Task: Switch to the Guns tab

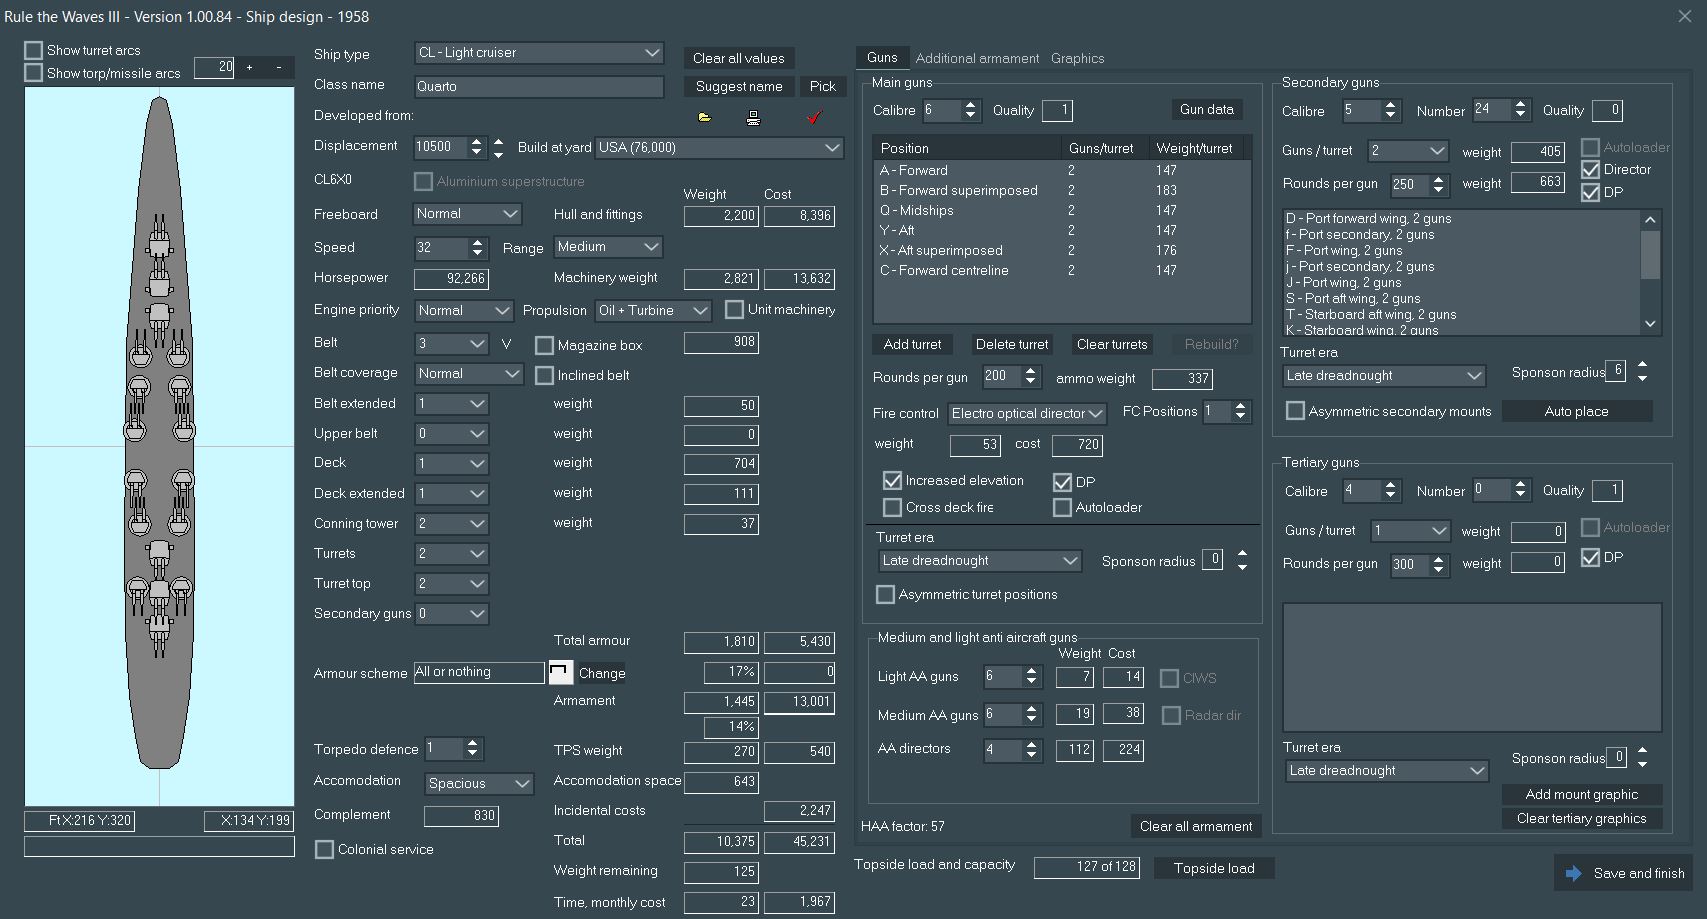Action: [x=882, y=57]
